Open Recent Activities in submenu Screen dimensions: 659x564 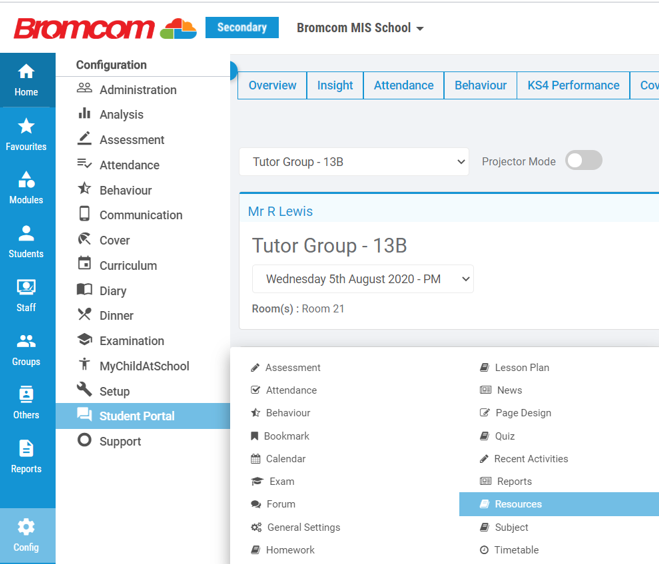point(524,459)
